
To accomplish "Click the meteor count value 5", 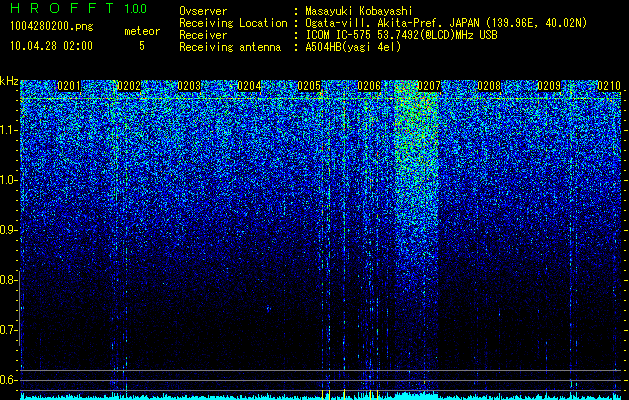I will click(142, 46).
